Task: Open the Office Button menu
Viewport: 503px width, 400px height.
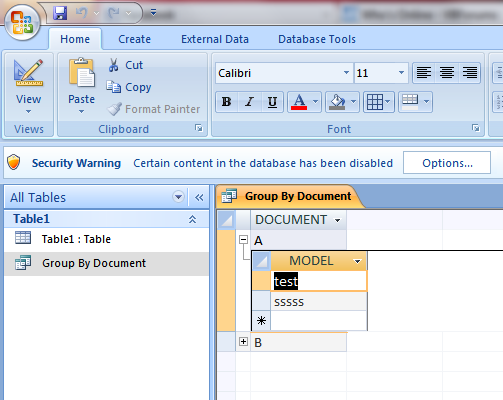Action: (x=22, y=23)
